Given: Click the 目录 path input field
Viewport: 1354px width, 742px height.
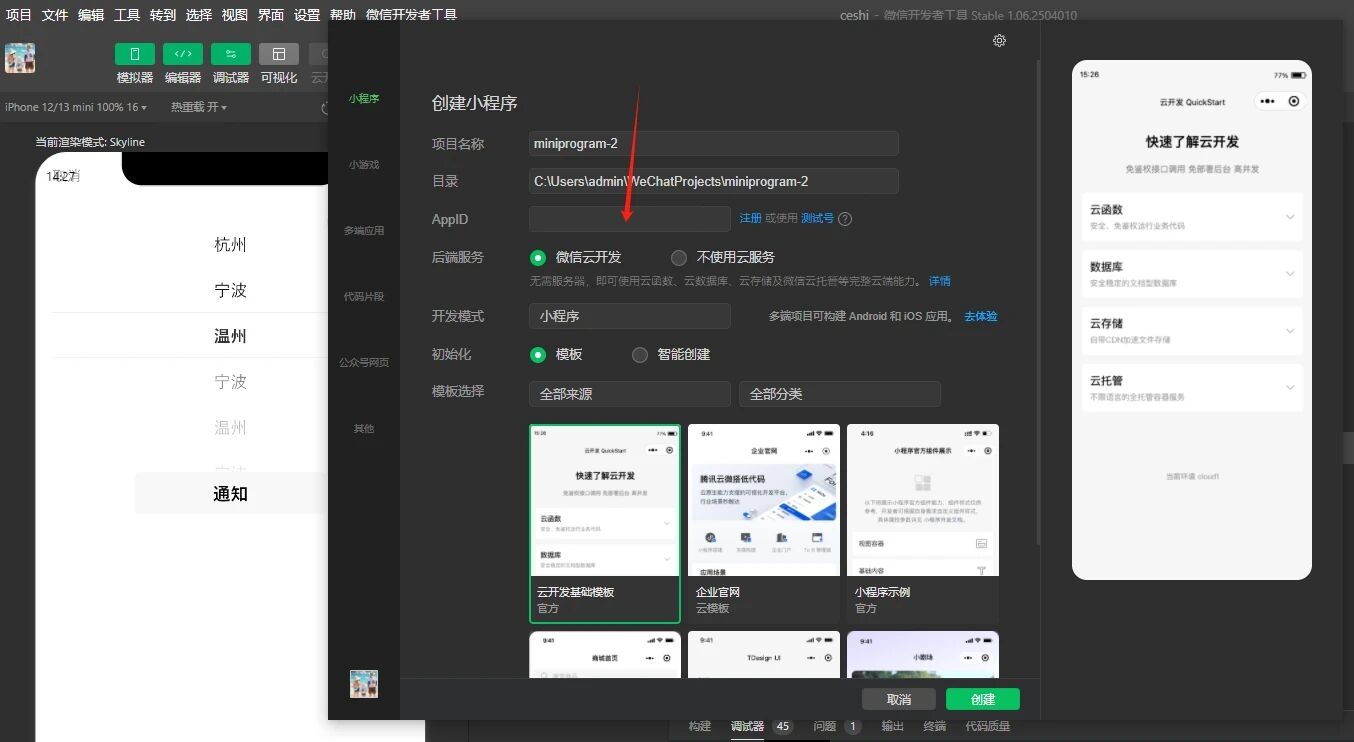Looking at the screenshot, I should pos(714,181).
